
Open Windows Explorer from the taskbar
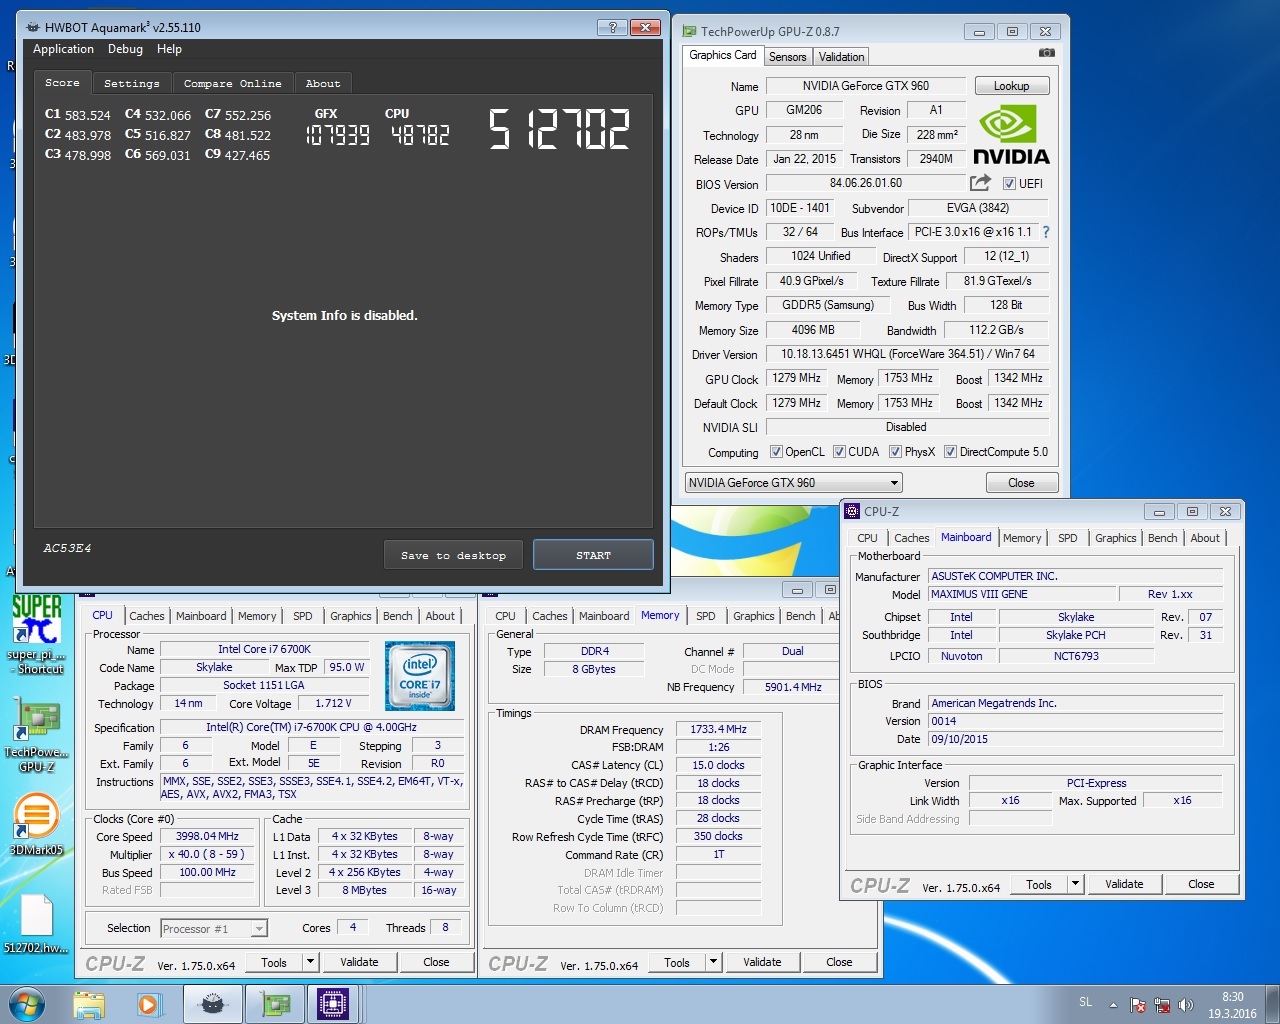point(89,1004)
